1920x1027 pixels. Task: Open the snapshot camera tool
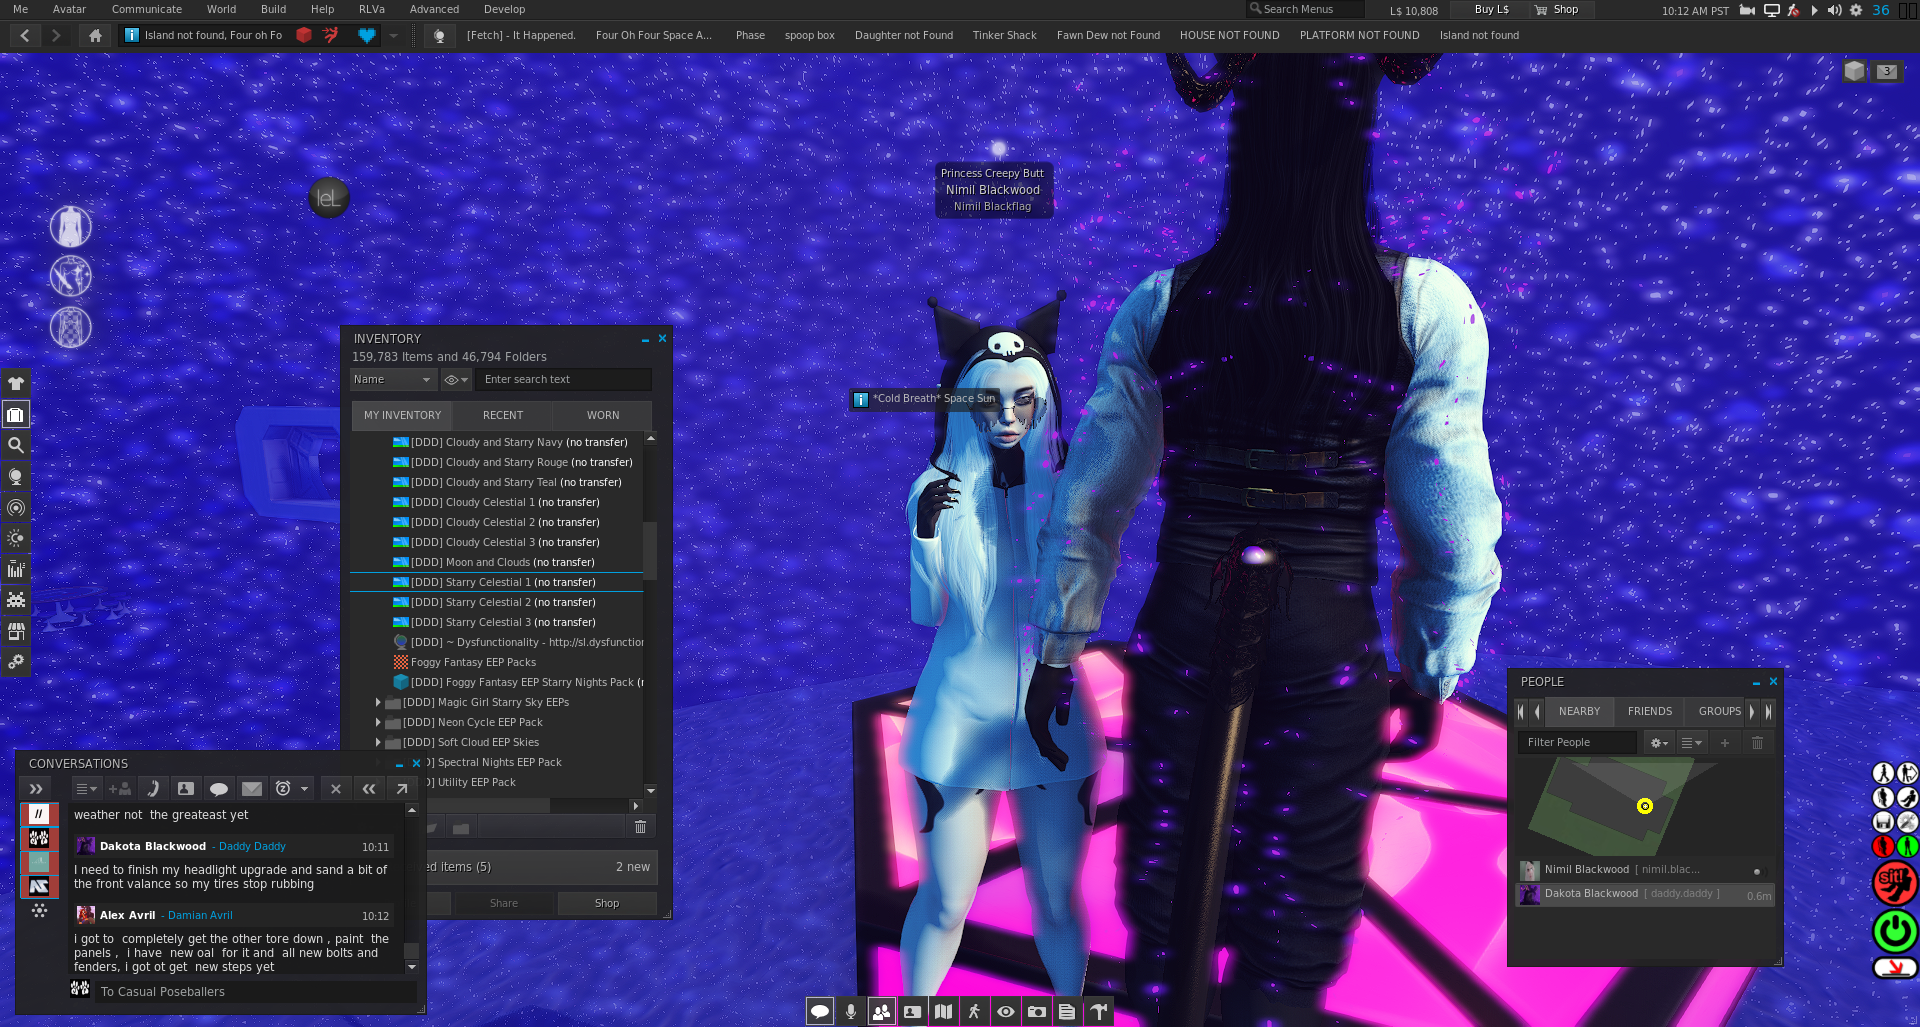click(1037, 1012)
